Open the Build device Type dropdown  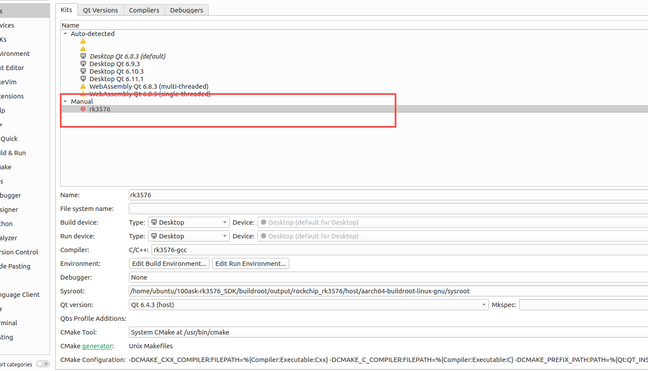tap(188, 222)
